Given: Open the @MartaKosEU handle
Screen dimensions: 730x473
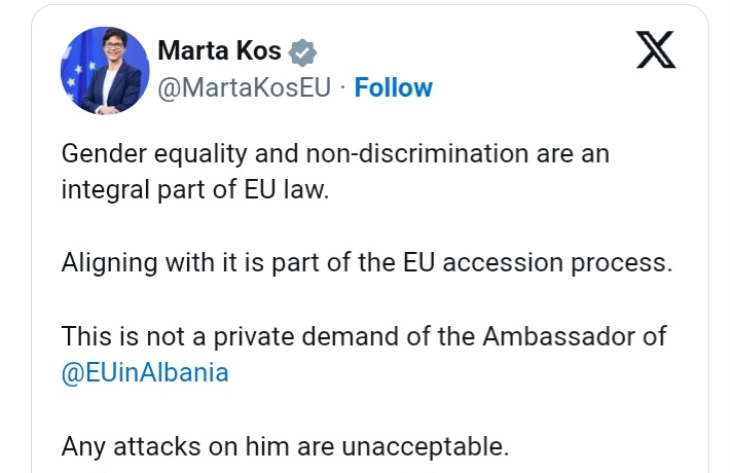Looking at the screenshot, I should (x=244, y=88).
